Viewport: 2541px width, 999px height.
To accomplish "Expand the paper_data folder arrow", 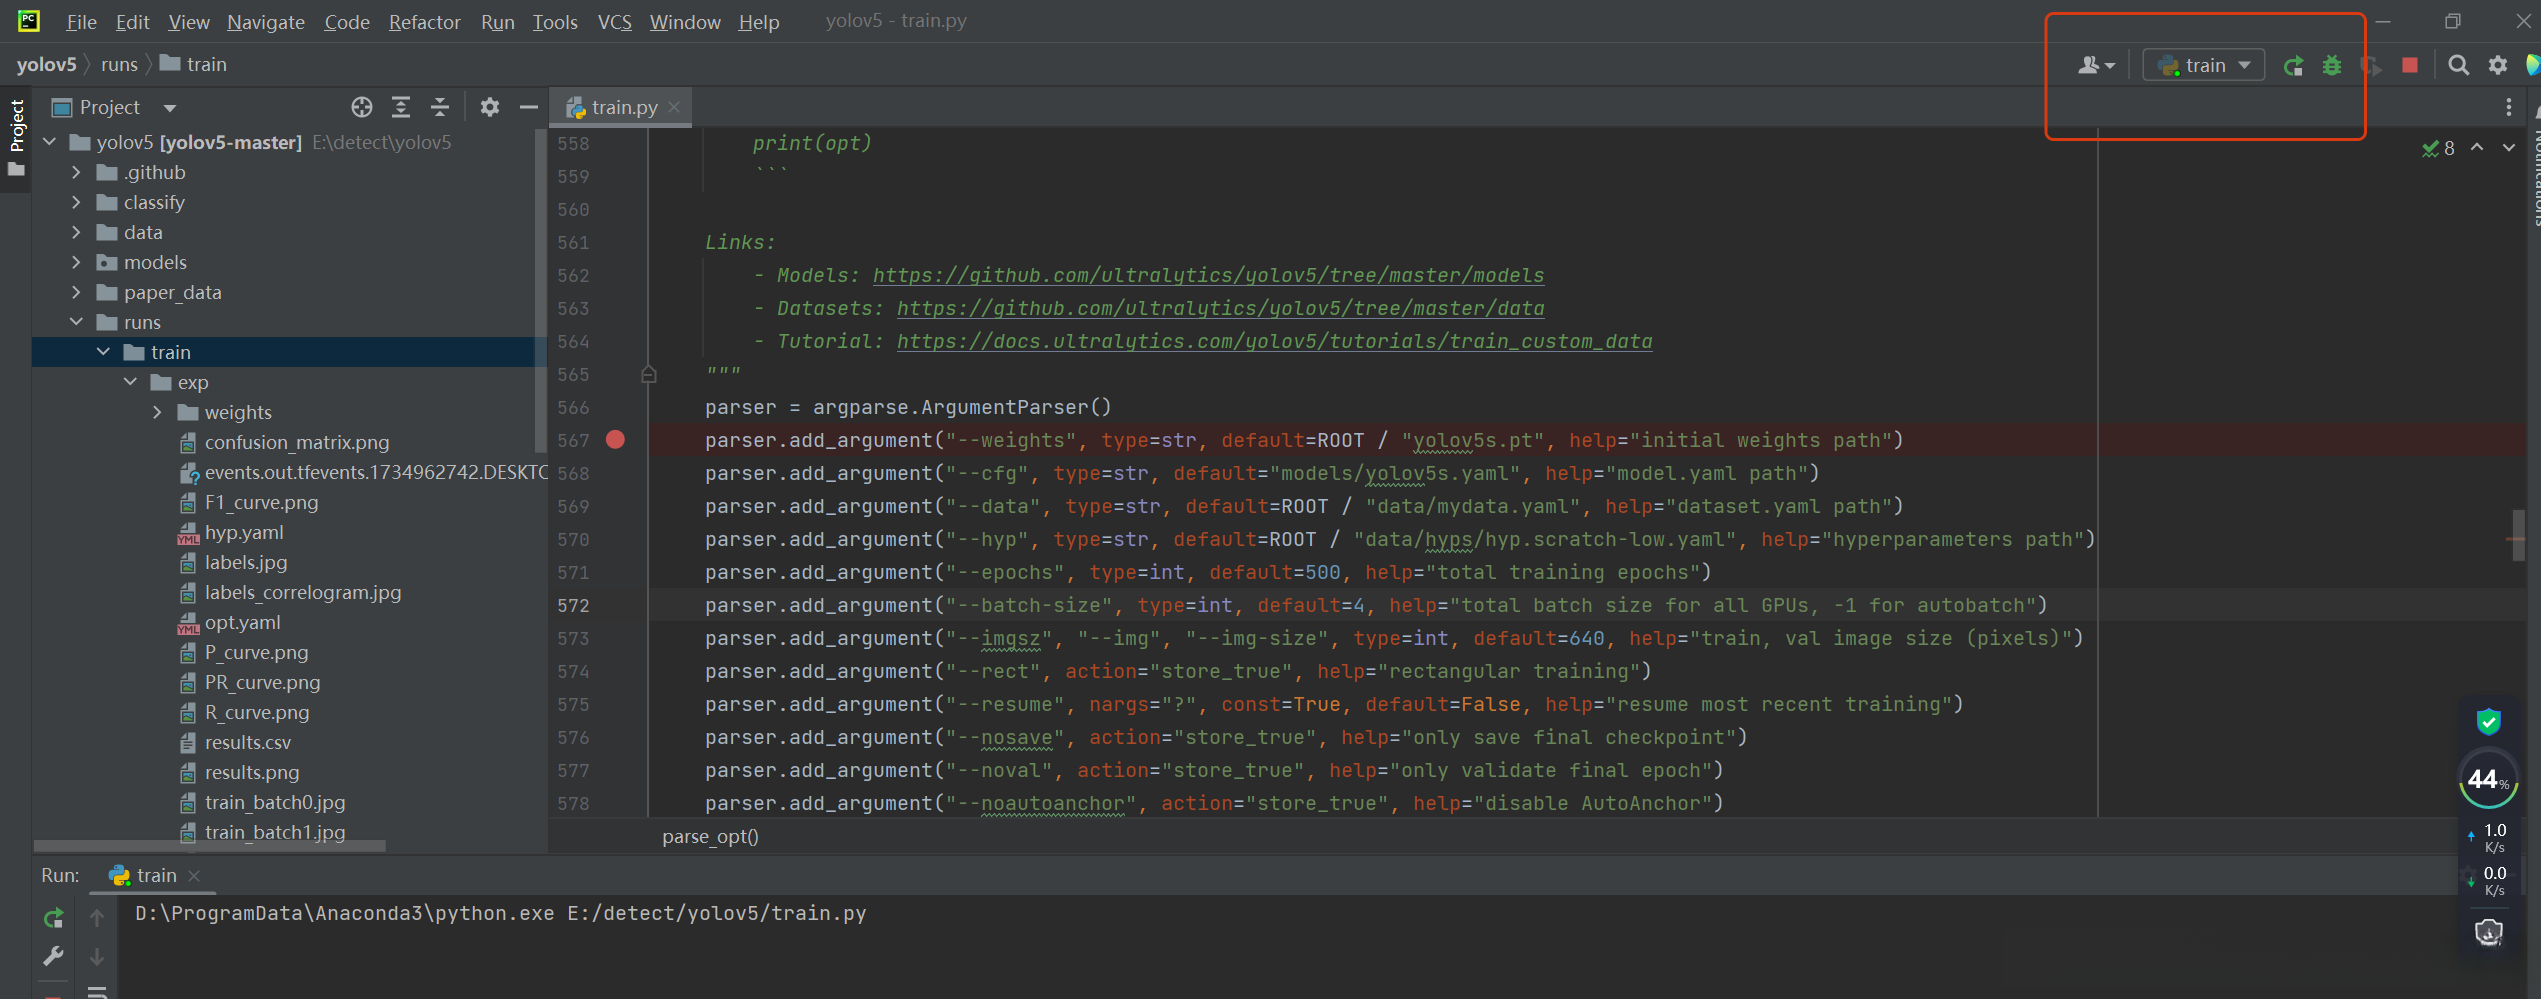I will (76, 292).
